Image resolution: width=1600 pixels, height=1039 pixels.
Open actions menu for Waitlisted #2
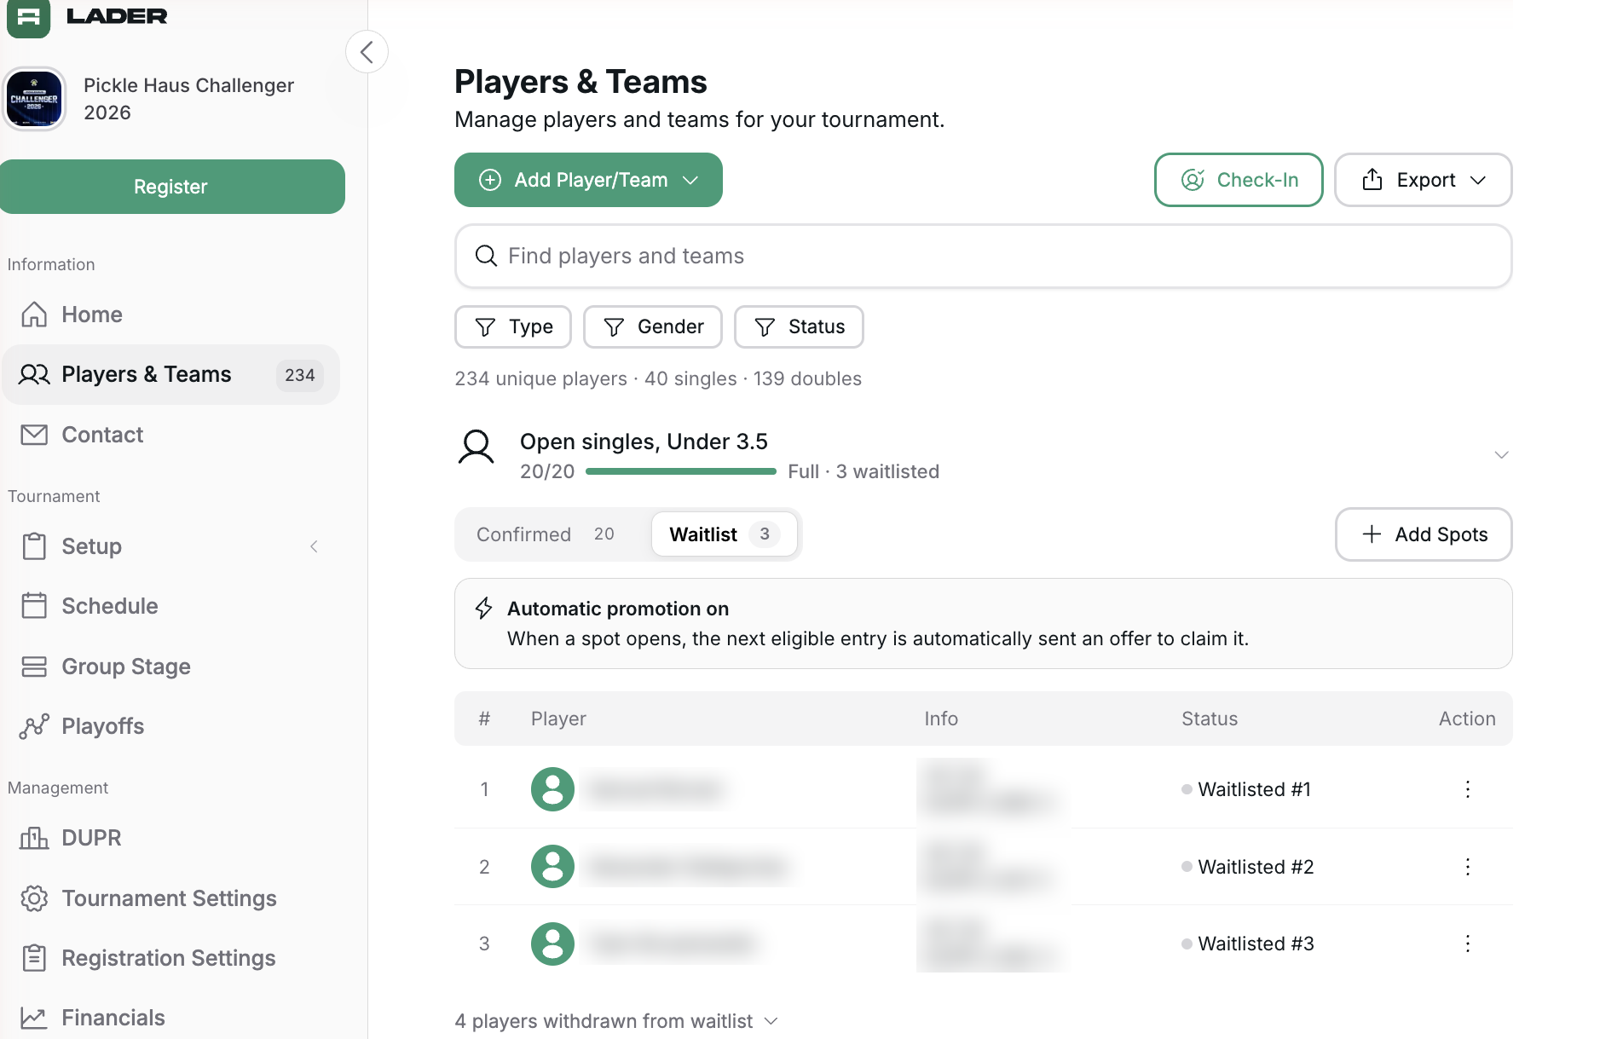pyautogui.click(x=1467, y=867)
